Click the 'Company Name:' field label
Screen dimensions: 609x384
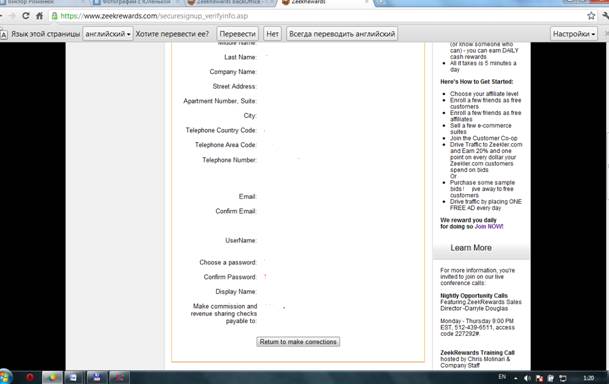click(233, 72)
